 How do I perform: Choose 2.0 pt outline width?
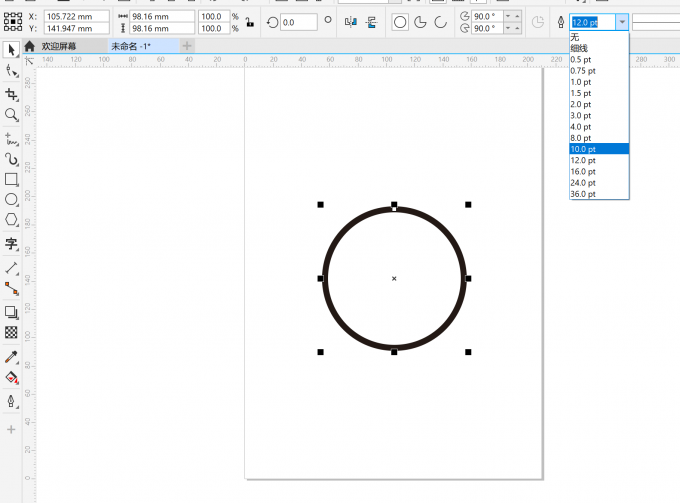[599, 105]
